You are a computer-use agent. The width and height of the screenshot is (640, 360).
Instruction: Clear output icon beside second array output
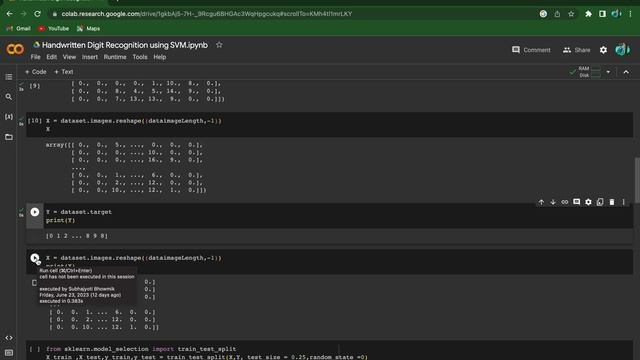pos(34,282)
